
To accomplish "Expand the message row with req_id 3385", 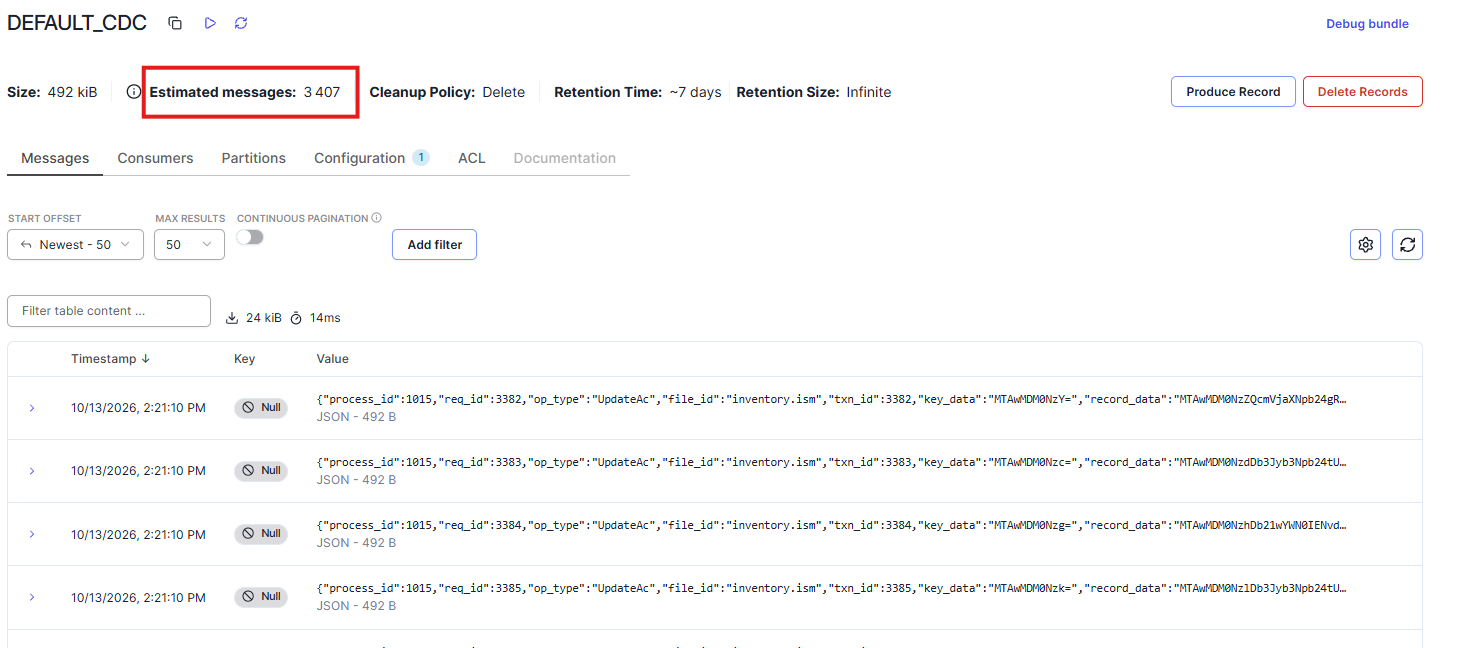I will (32, 597).
